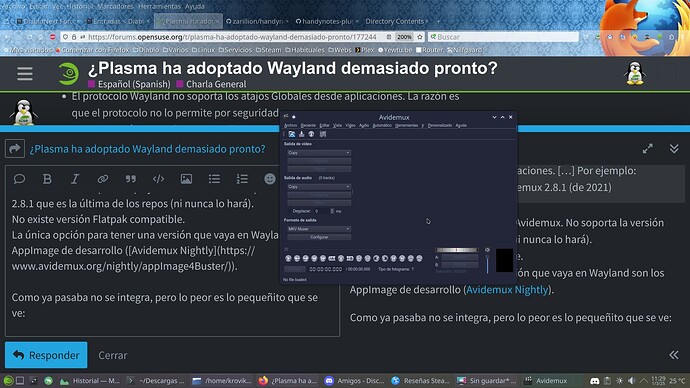Click the Español (Spanish) category link
This screenshot has height=388, width=690.
pos(129,84)
